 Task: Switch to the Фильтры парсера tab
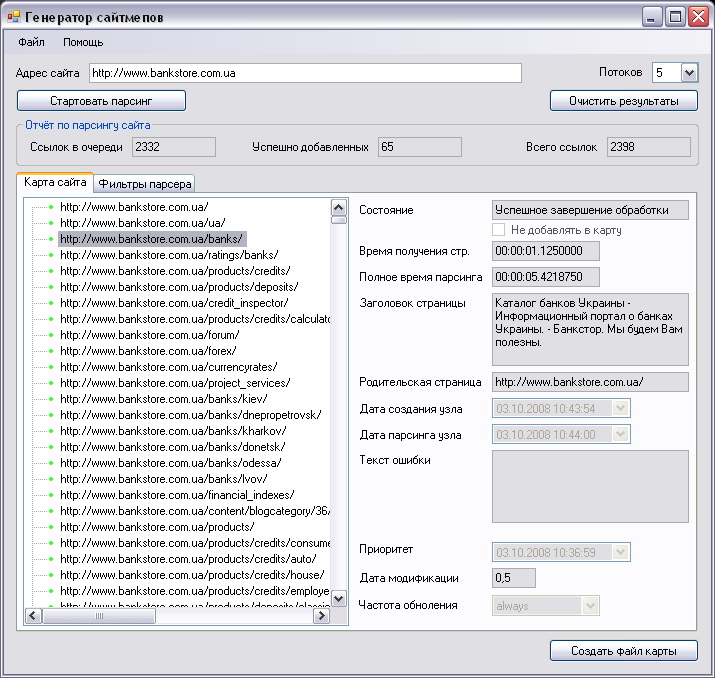click(x=145, y=184)
